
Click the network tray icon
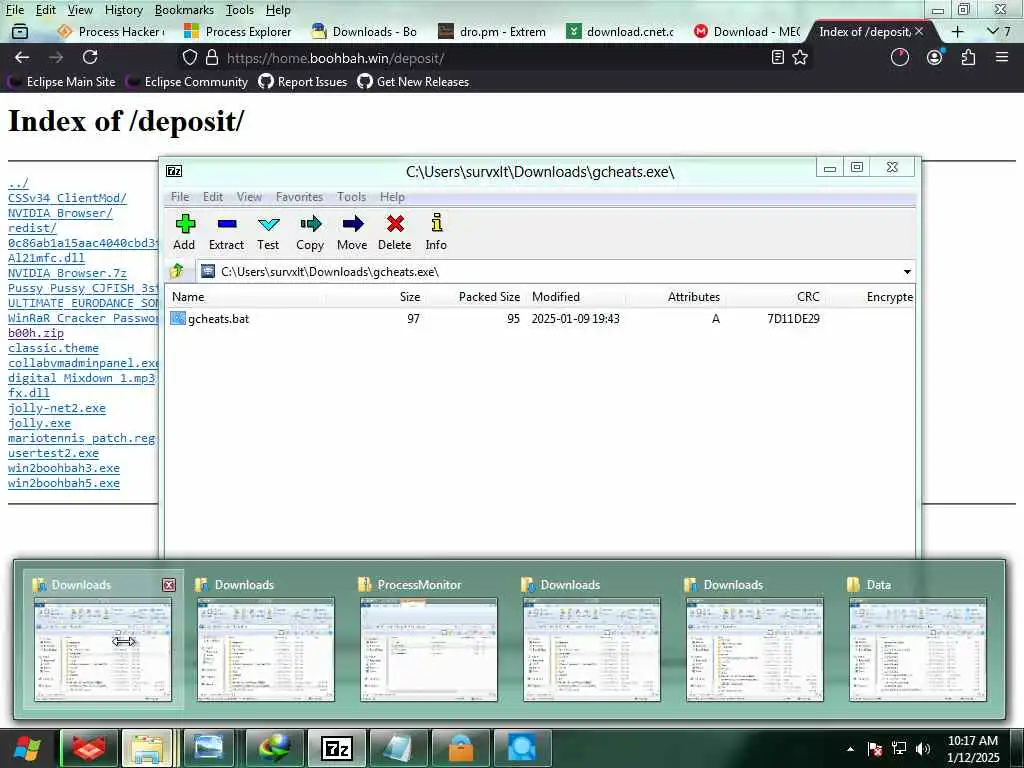click(899, 749)
